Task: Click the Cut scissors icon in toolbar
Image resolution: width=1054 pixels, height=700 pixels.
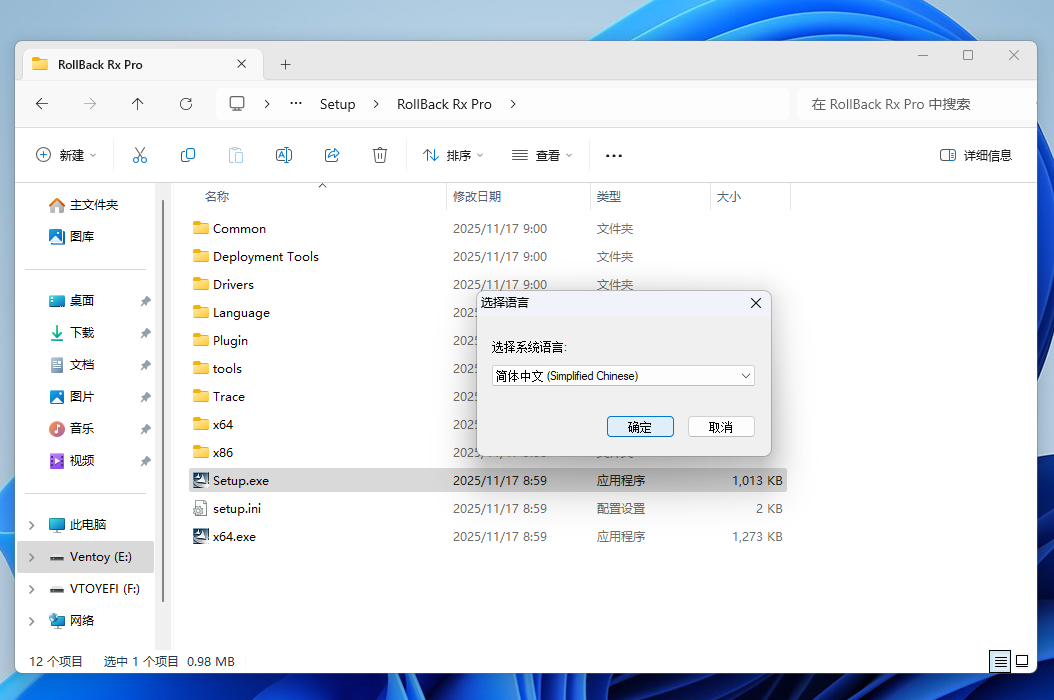Action: pos(140,155)
